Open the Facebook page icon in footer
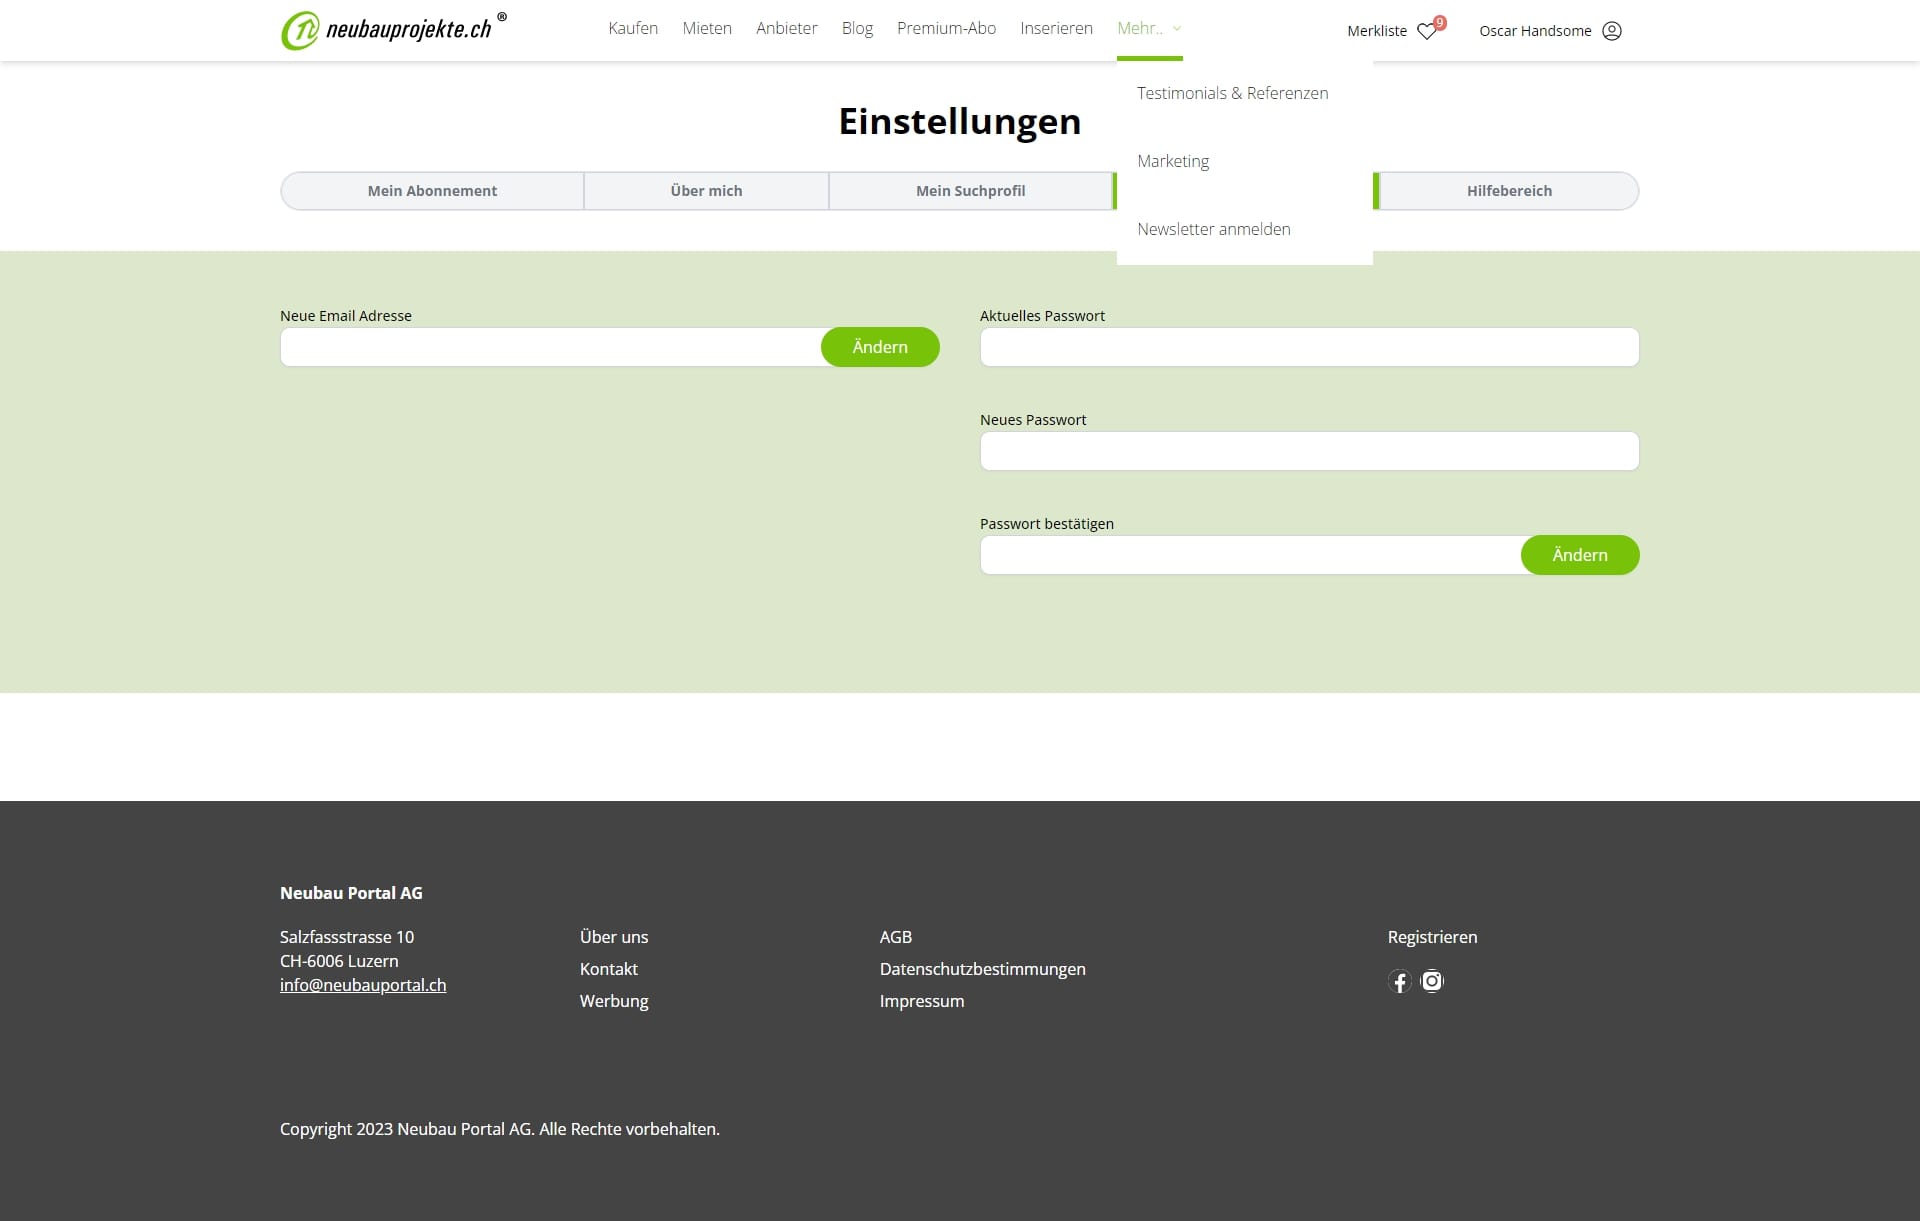 coord(1399,981)
